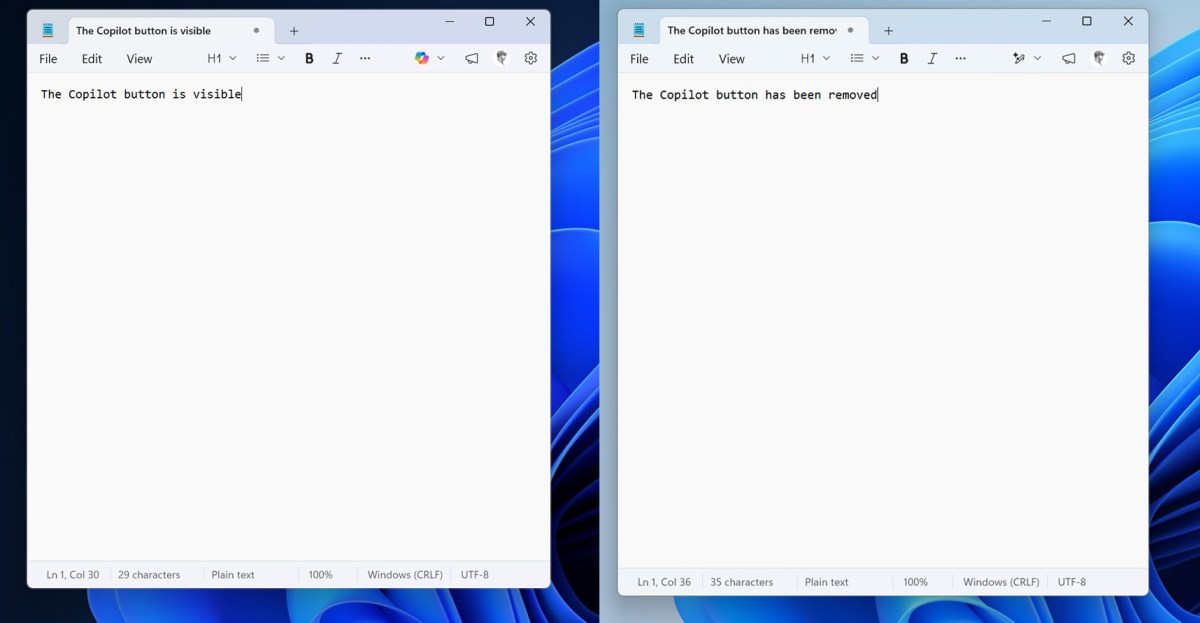Toggle bold formatting in the left window

(309, 58)
